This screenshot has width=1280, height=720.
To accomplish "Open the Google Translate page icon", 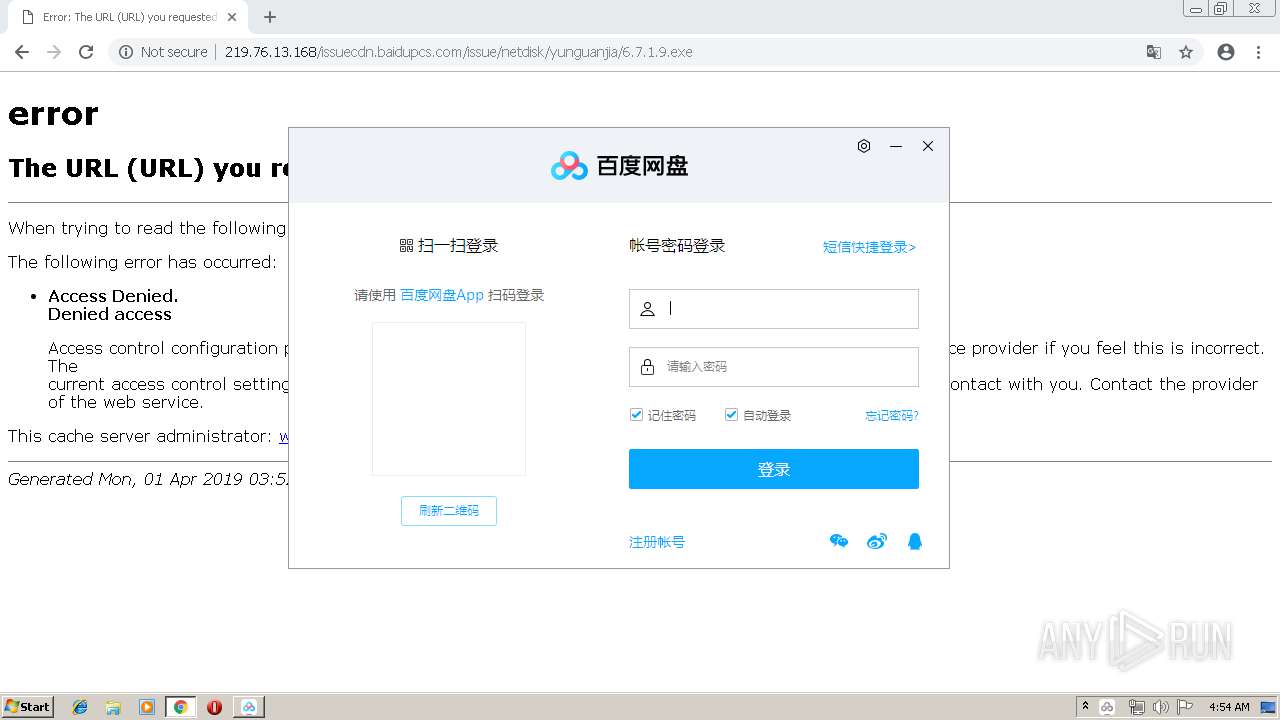I will [x=1154, y=52].
